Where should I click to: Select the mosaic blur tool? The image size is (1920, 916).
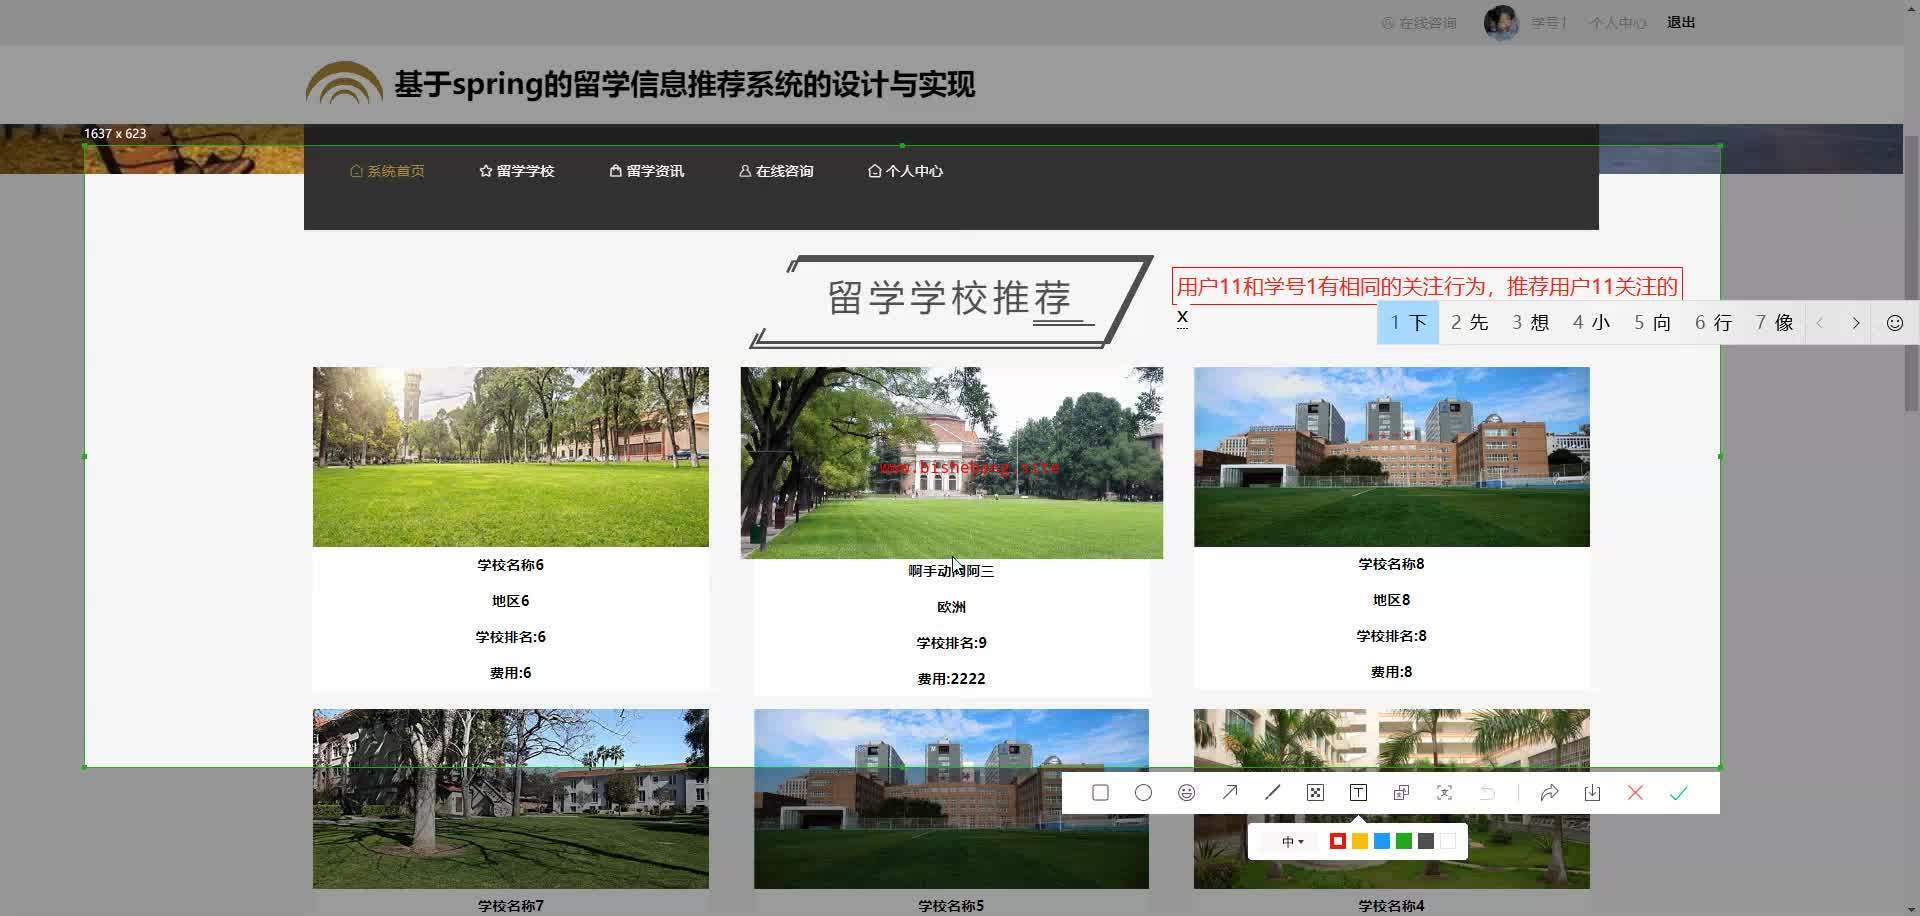pos(1315,793)
